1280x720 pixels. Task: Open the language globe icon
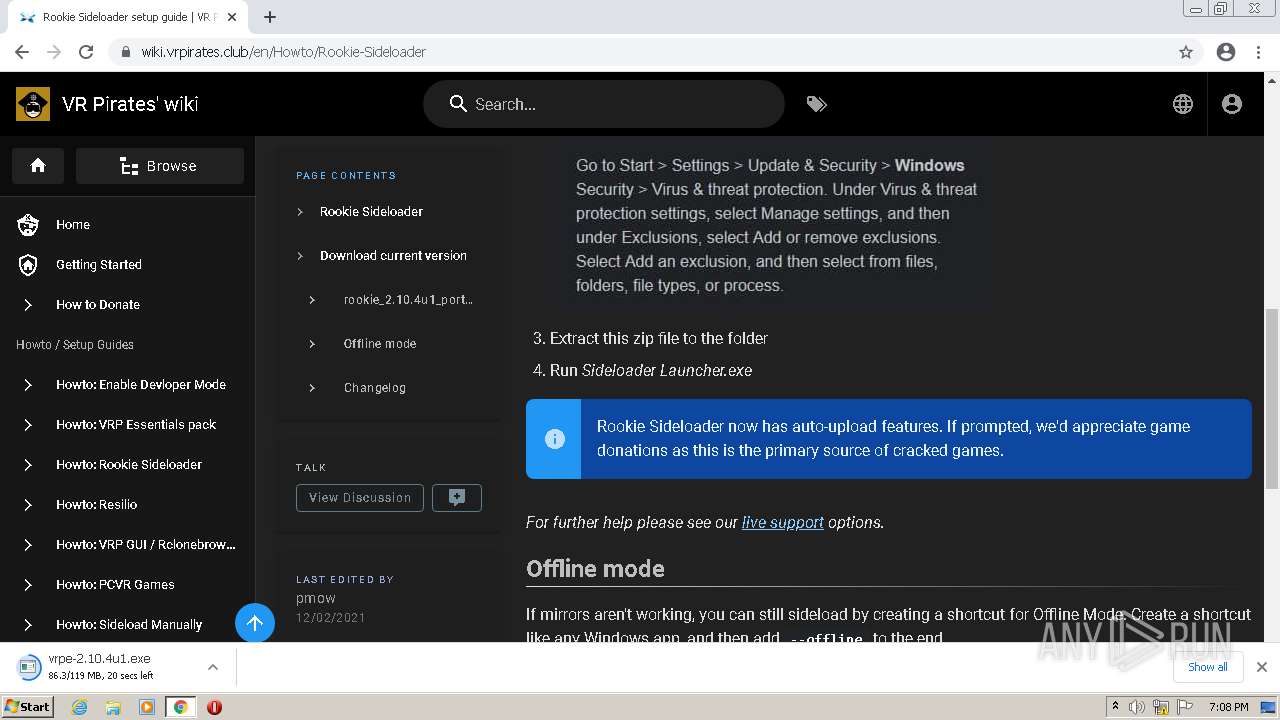point(1183,104)
